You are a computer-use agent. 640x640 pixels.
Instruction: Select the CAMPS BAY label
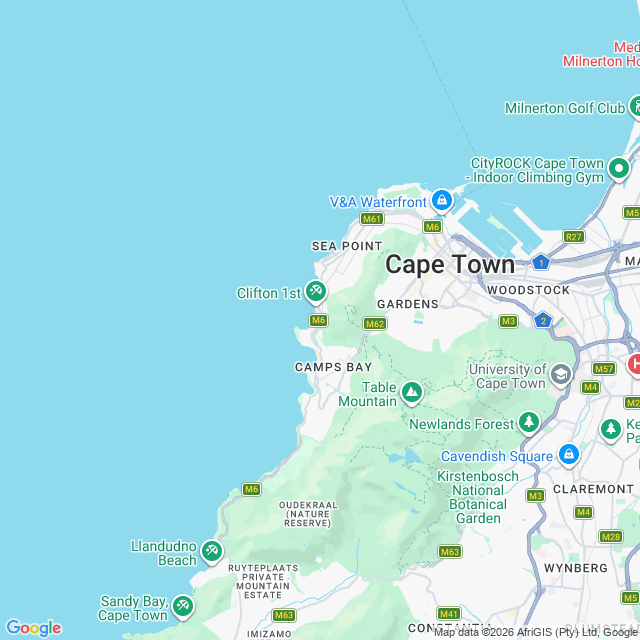[x=333, y=367]
